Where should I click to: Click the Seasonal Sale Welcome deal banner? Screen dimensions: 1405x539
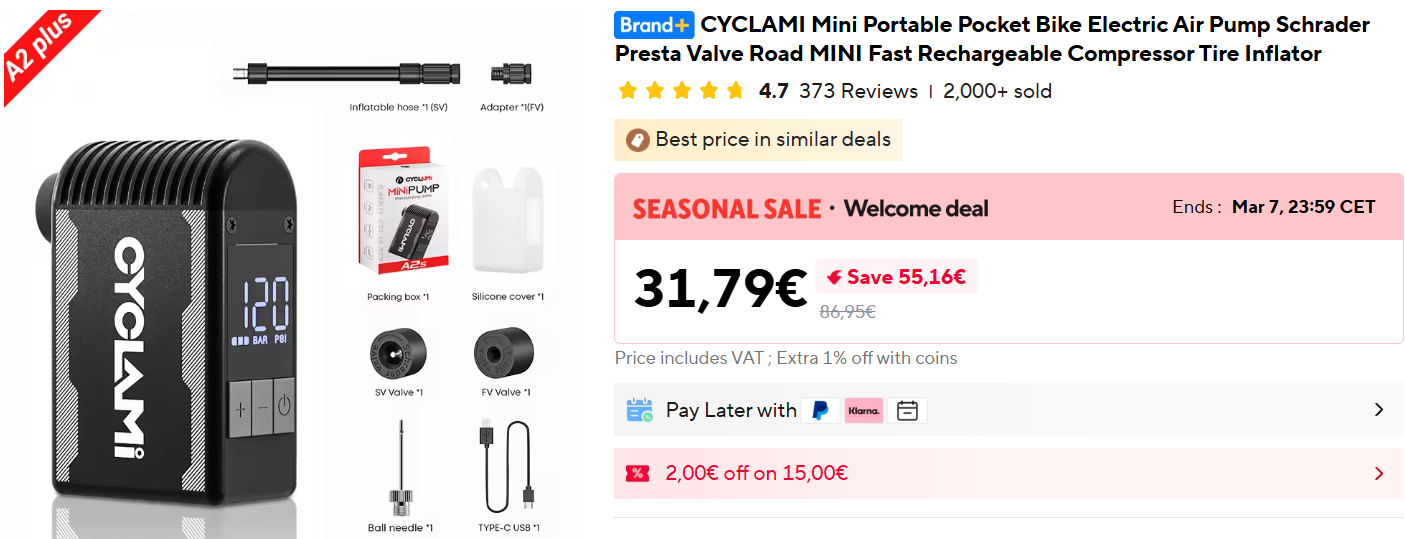810,209
